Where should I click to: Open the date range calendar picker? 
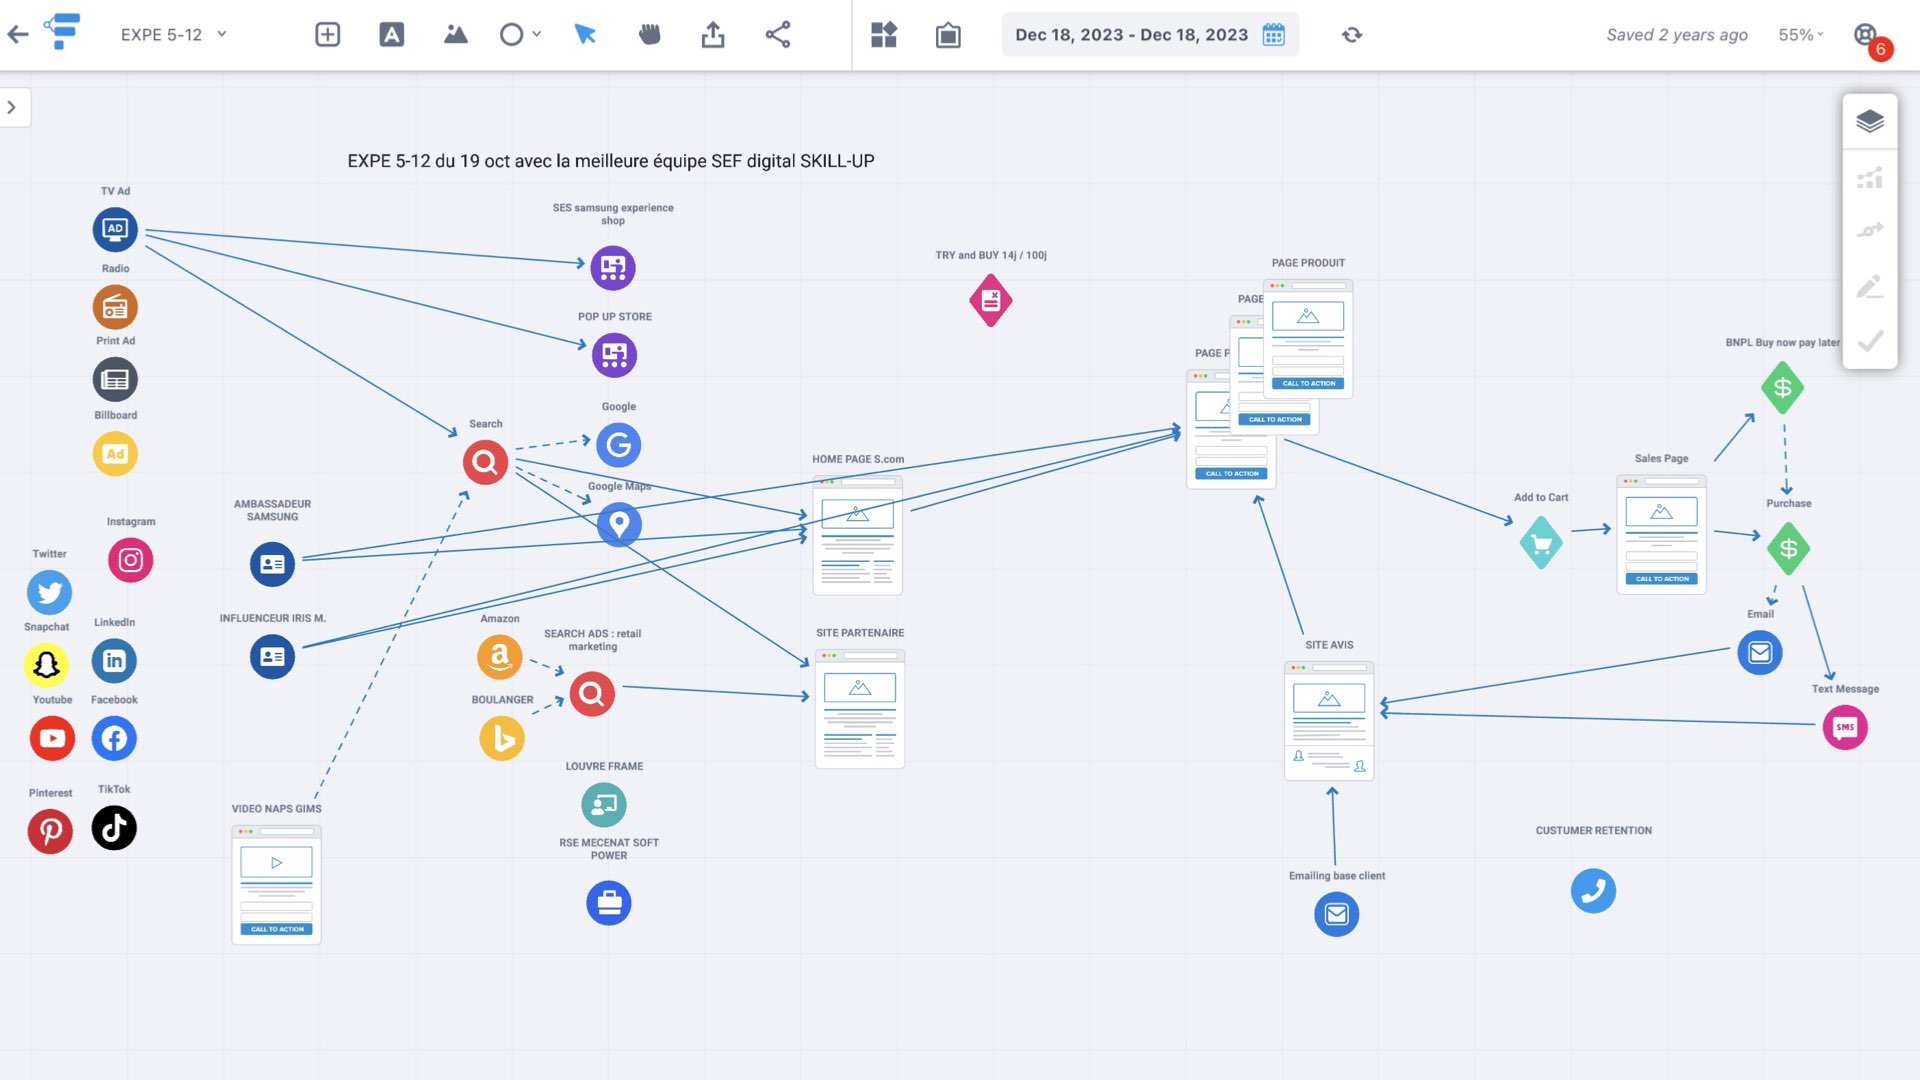coord(1273,35)
